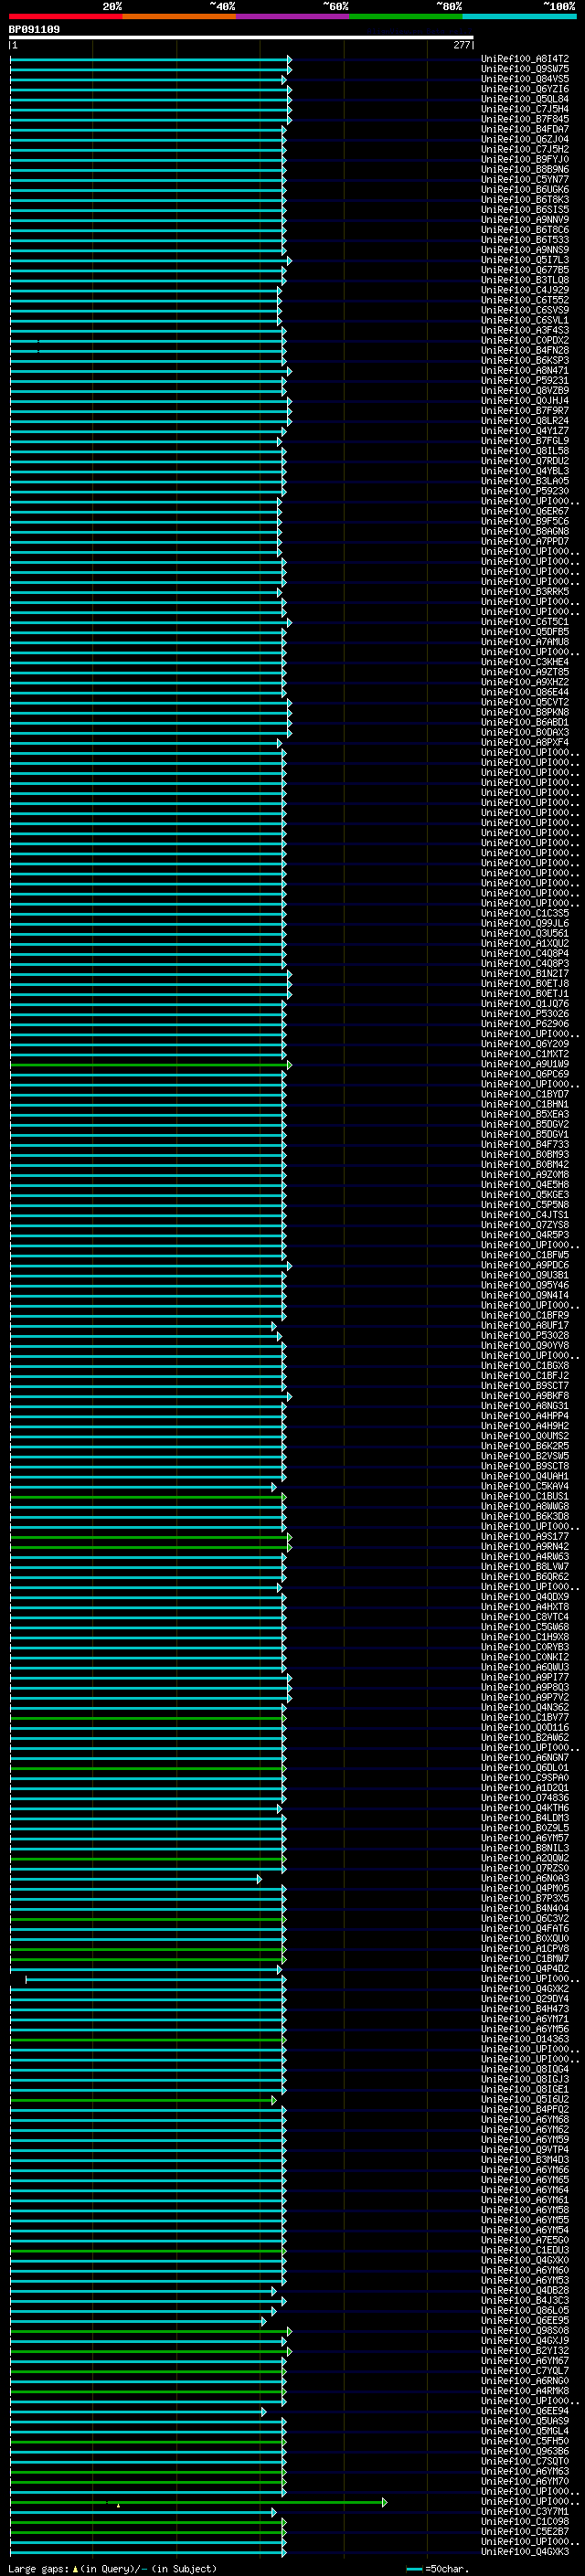Screen dimensions: 585x2576
Task: Open hit UniRef100_B3LA05
Action: (x=525, y=481)
